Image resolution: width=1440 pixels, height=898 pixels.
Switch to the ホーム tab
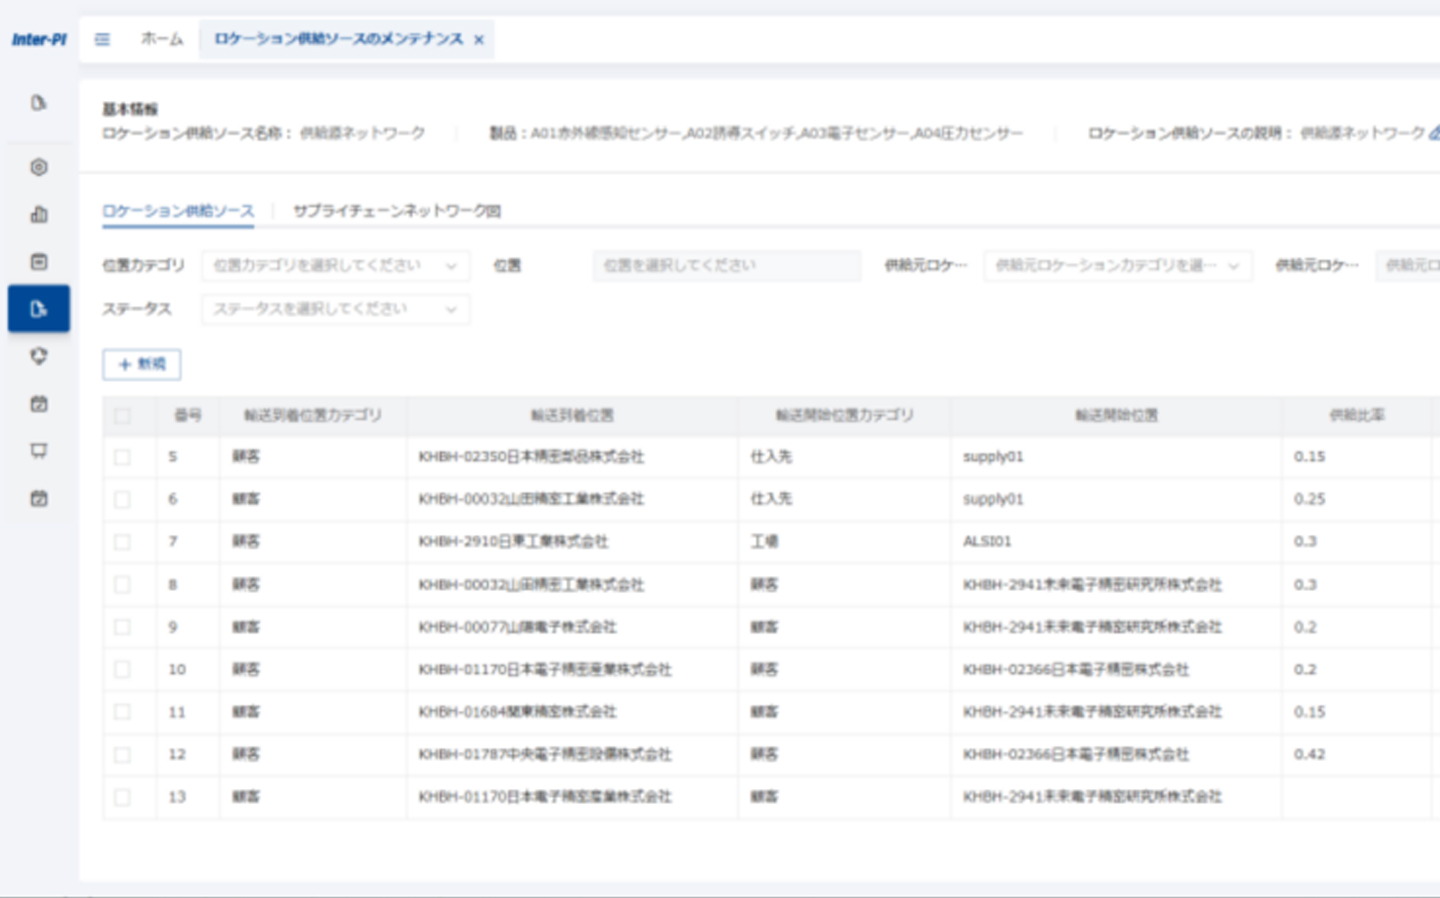click(x=162, y=39)
